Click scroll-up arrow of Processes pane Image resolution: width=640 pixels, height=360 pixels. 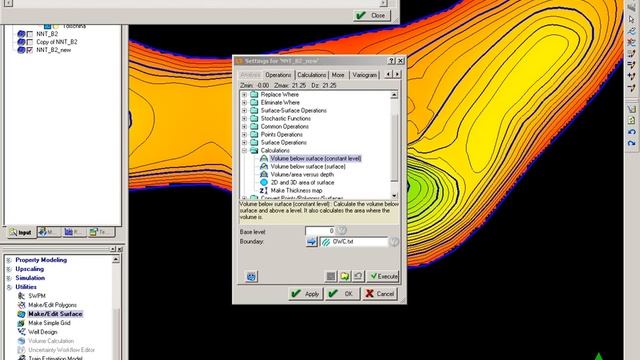(116, 260)
